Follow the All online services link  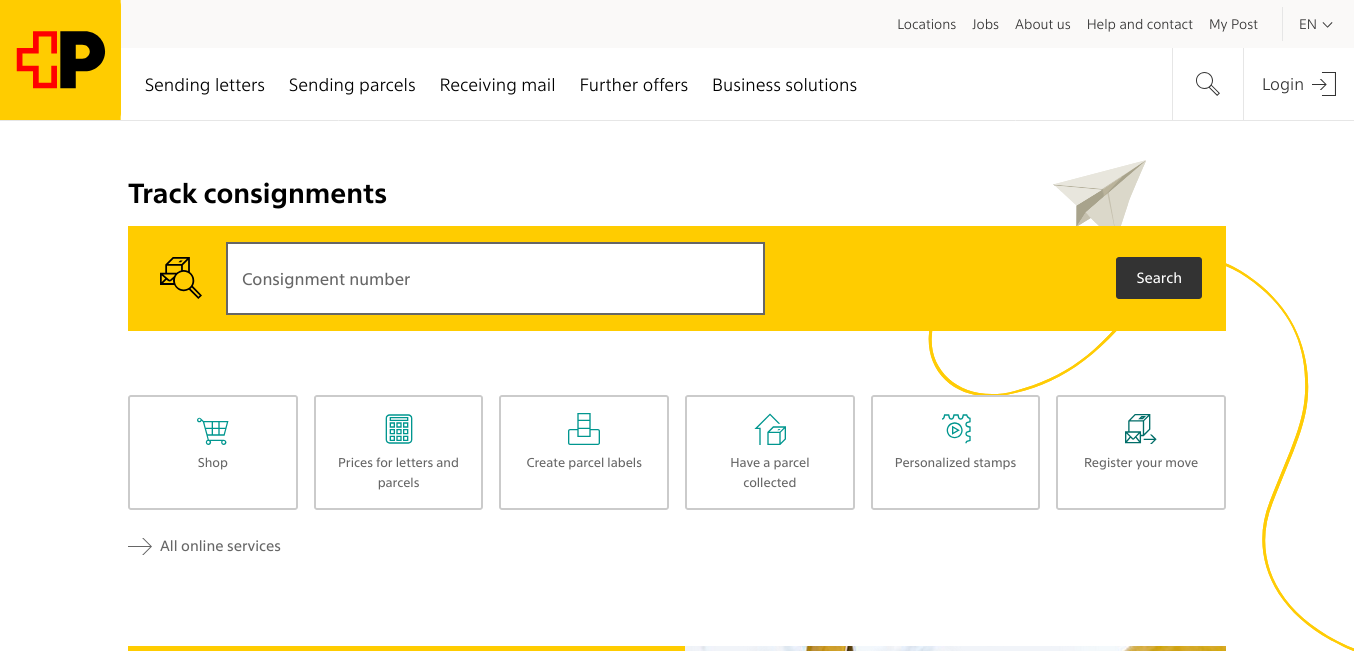[x=220, y=546]
